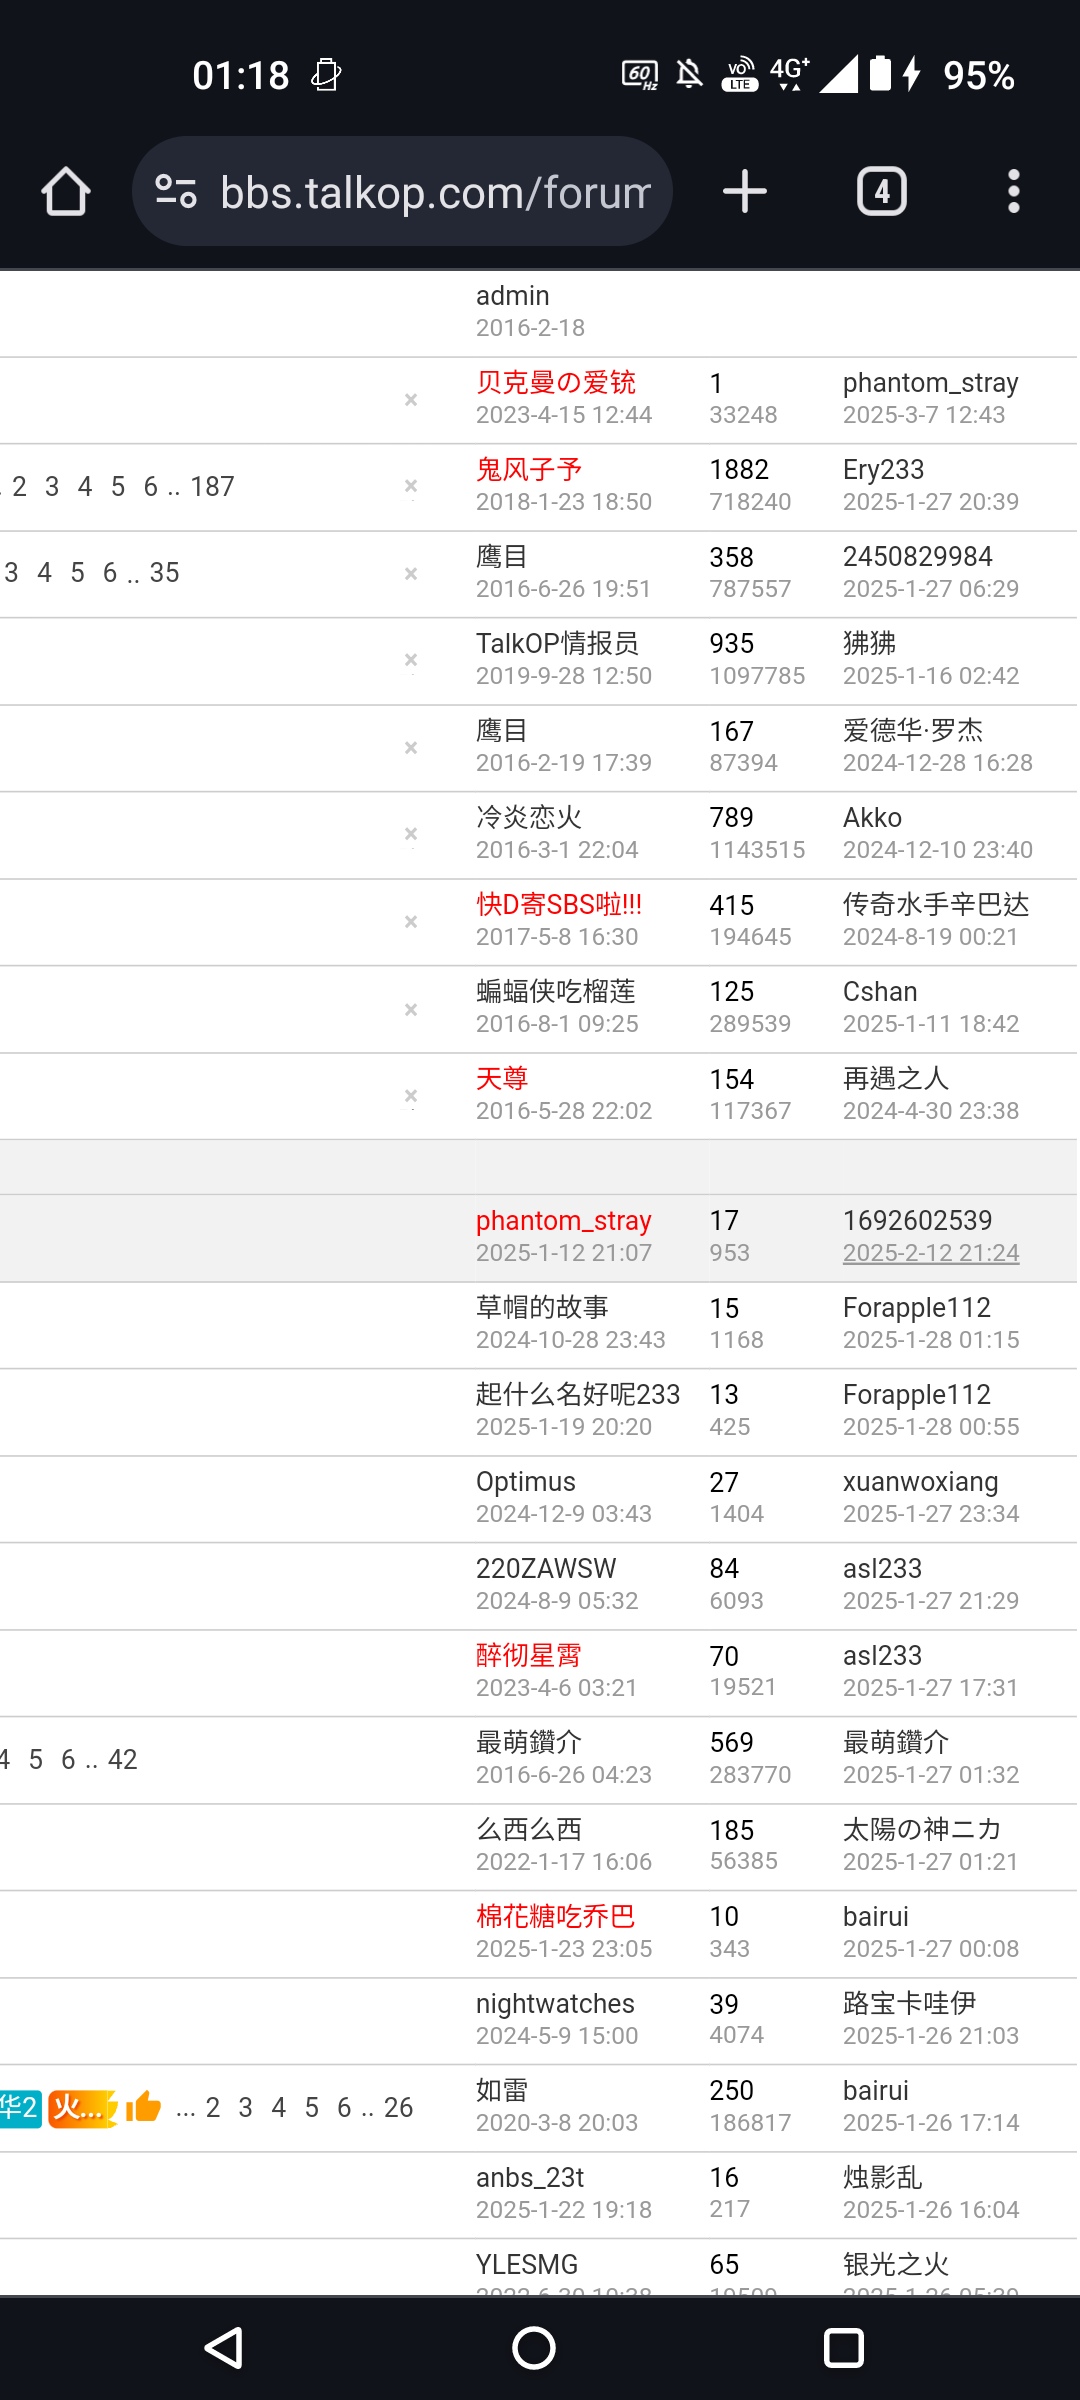Click the x icon in 天尊 row
Image resolution: width=1080 pixels, height=2400 pixels.
pos(410,1096)
